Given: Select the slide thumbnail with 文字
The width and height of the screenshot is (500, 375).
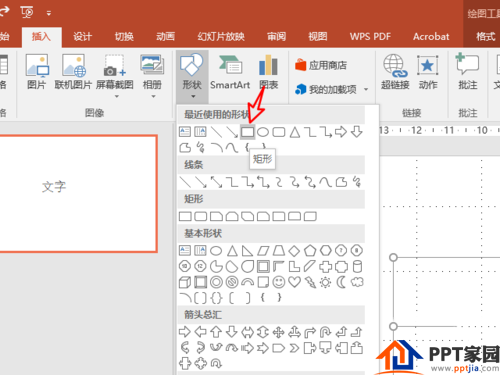Looking at the screenshot, I should (77, 193).
